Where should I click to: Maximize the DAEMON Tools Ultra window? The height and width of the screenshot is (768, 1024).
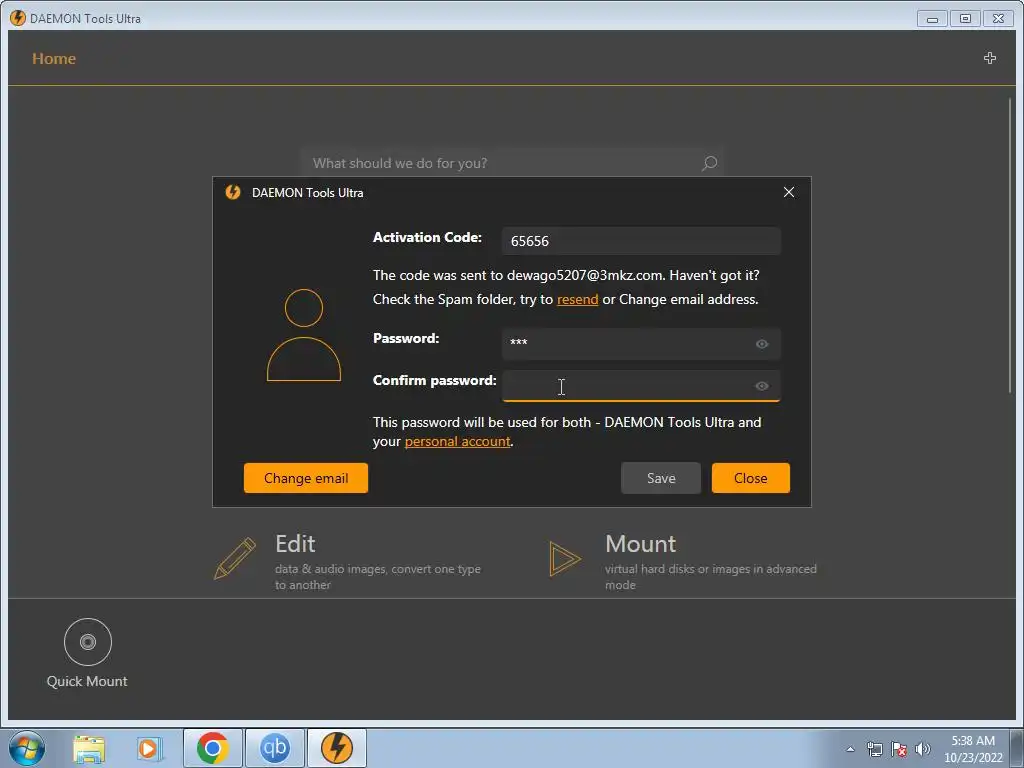tap(965, 19)
